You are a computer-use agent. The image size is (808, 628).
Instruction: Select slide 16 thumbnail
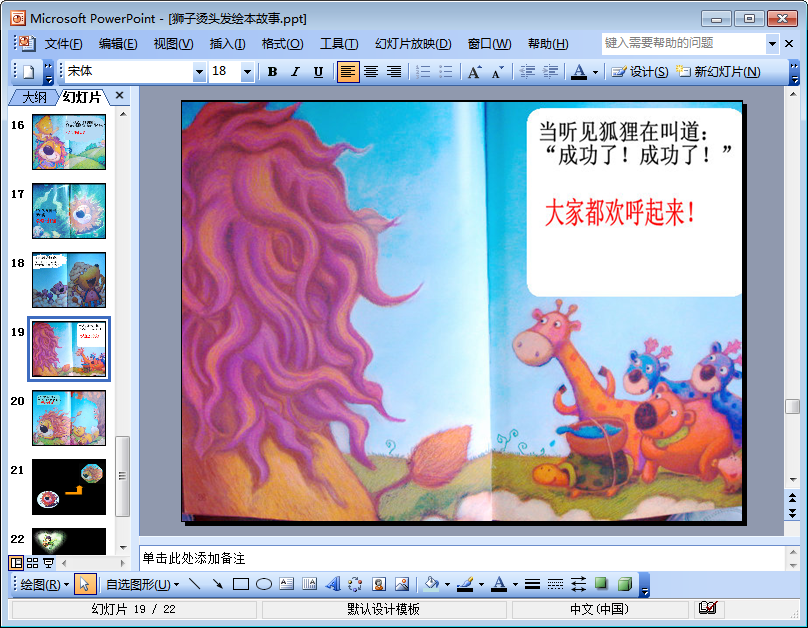coord(69,142)
